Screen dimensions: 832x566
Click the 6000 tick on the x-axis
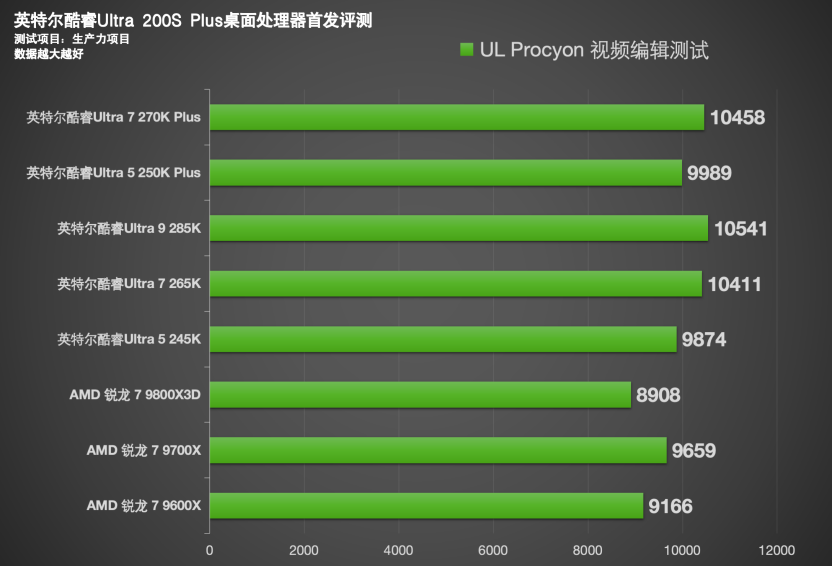point(493,549)
